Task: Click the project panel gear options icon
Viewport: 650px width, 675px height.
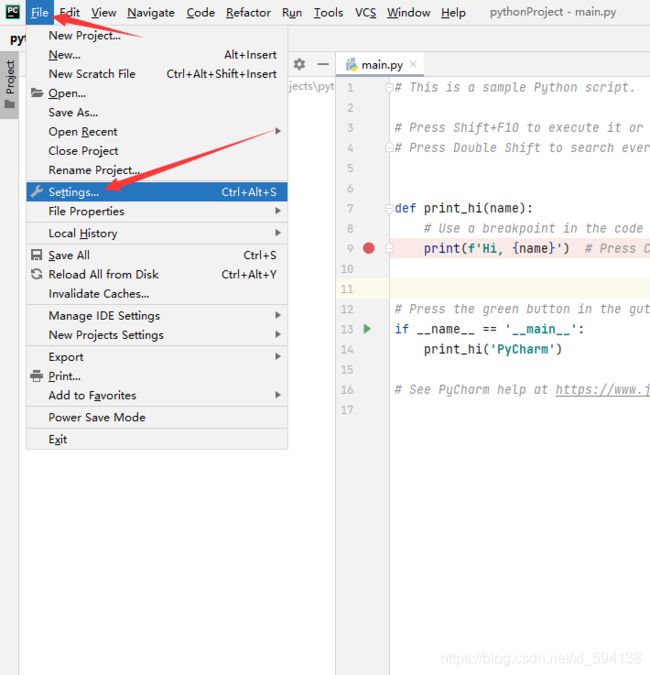Action: [299, 65]
